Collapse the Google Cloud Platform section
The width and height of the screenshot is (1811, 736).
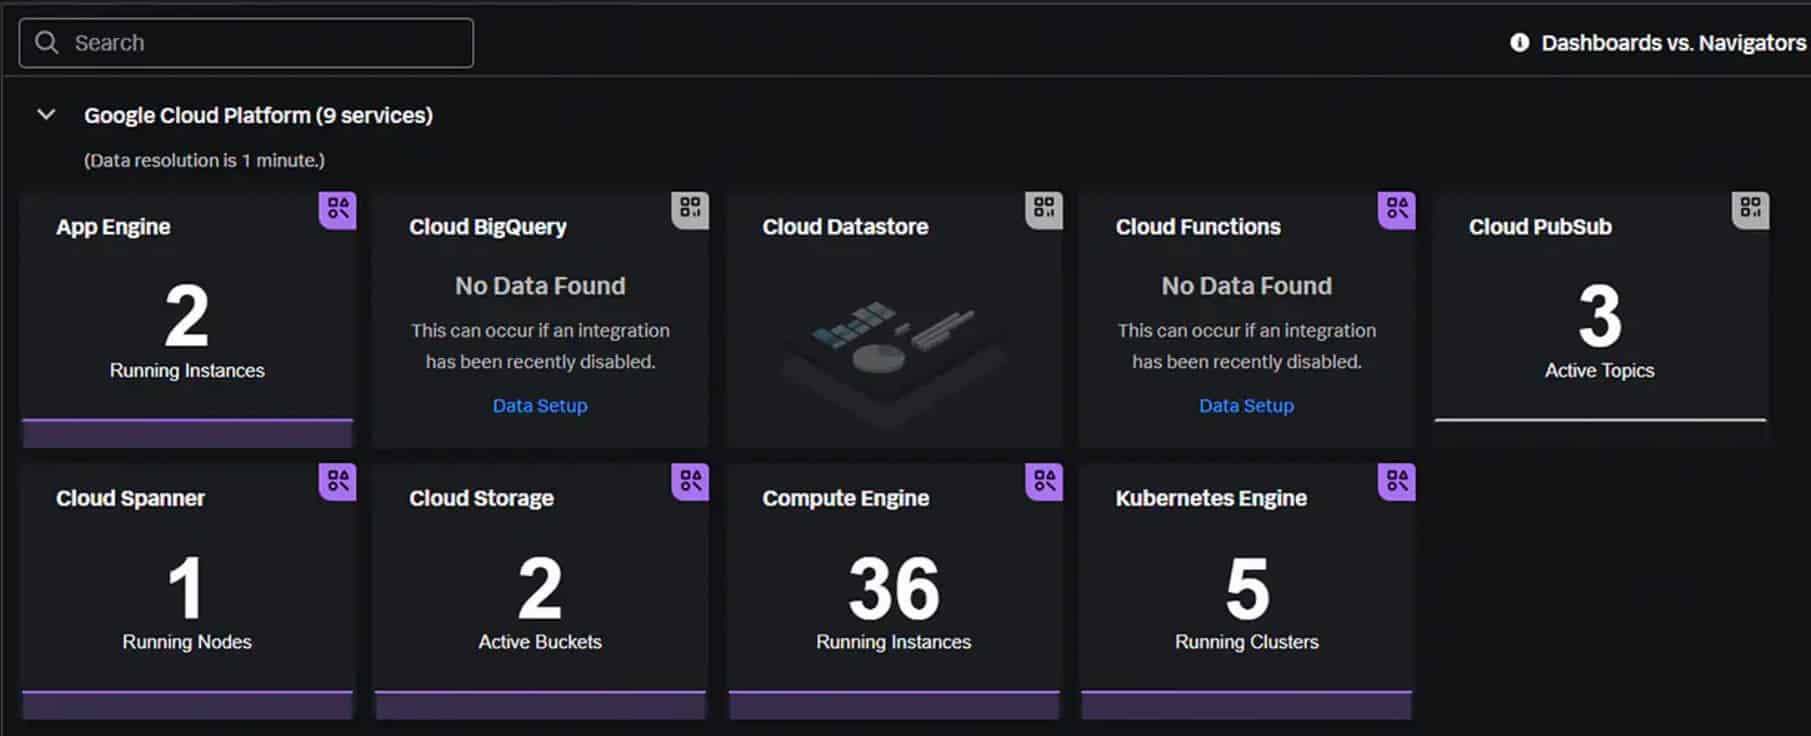[46, 115]
